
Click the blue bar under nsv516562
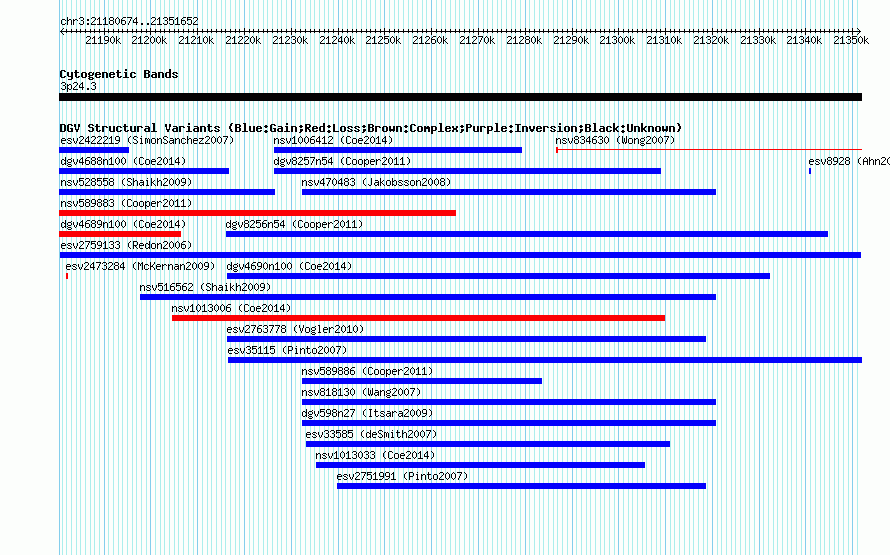[428, 297]
